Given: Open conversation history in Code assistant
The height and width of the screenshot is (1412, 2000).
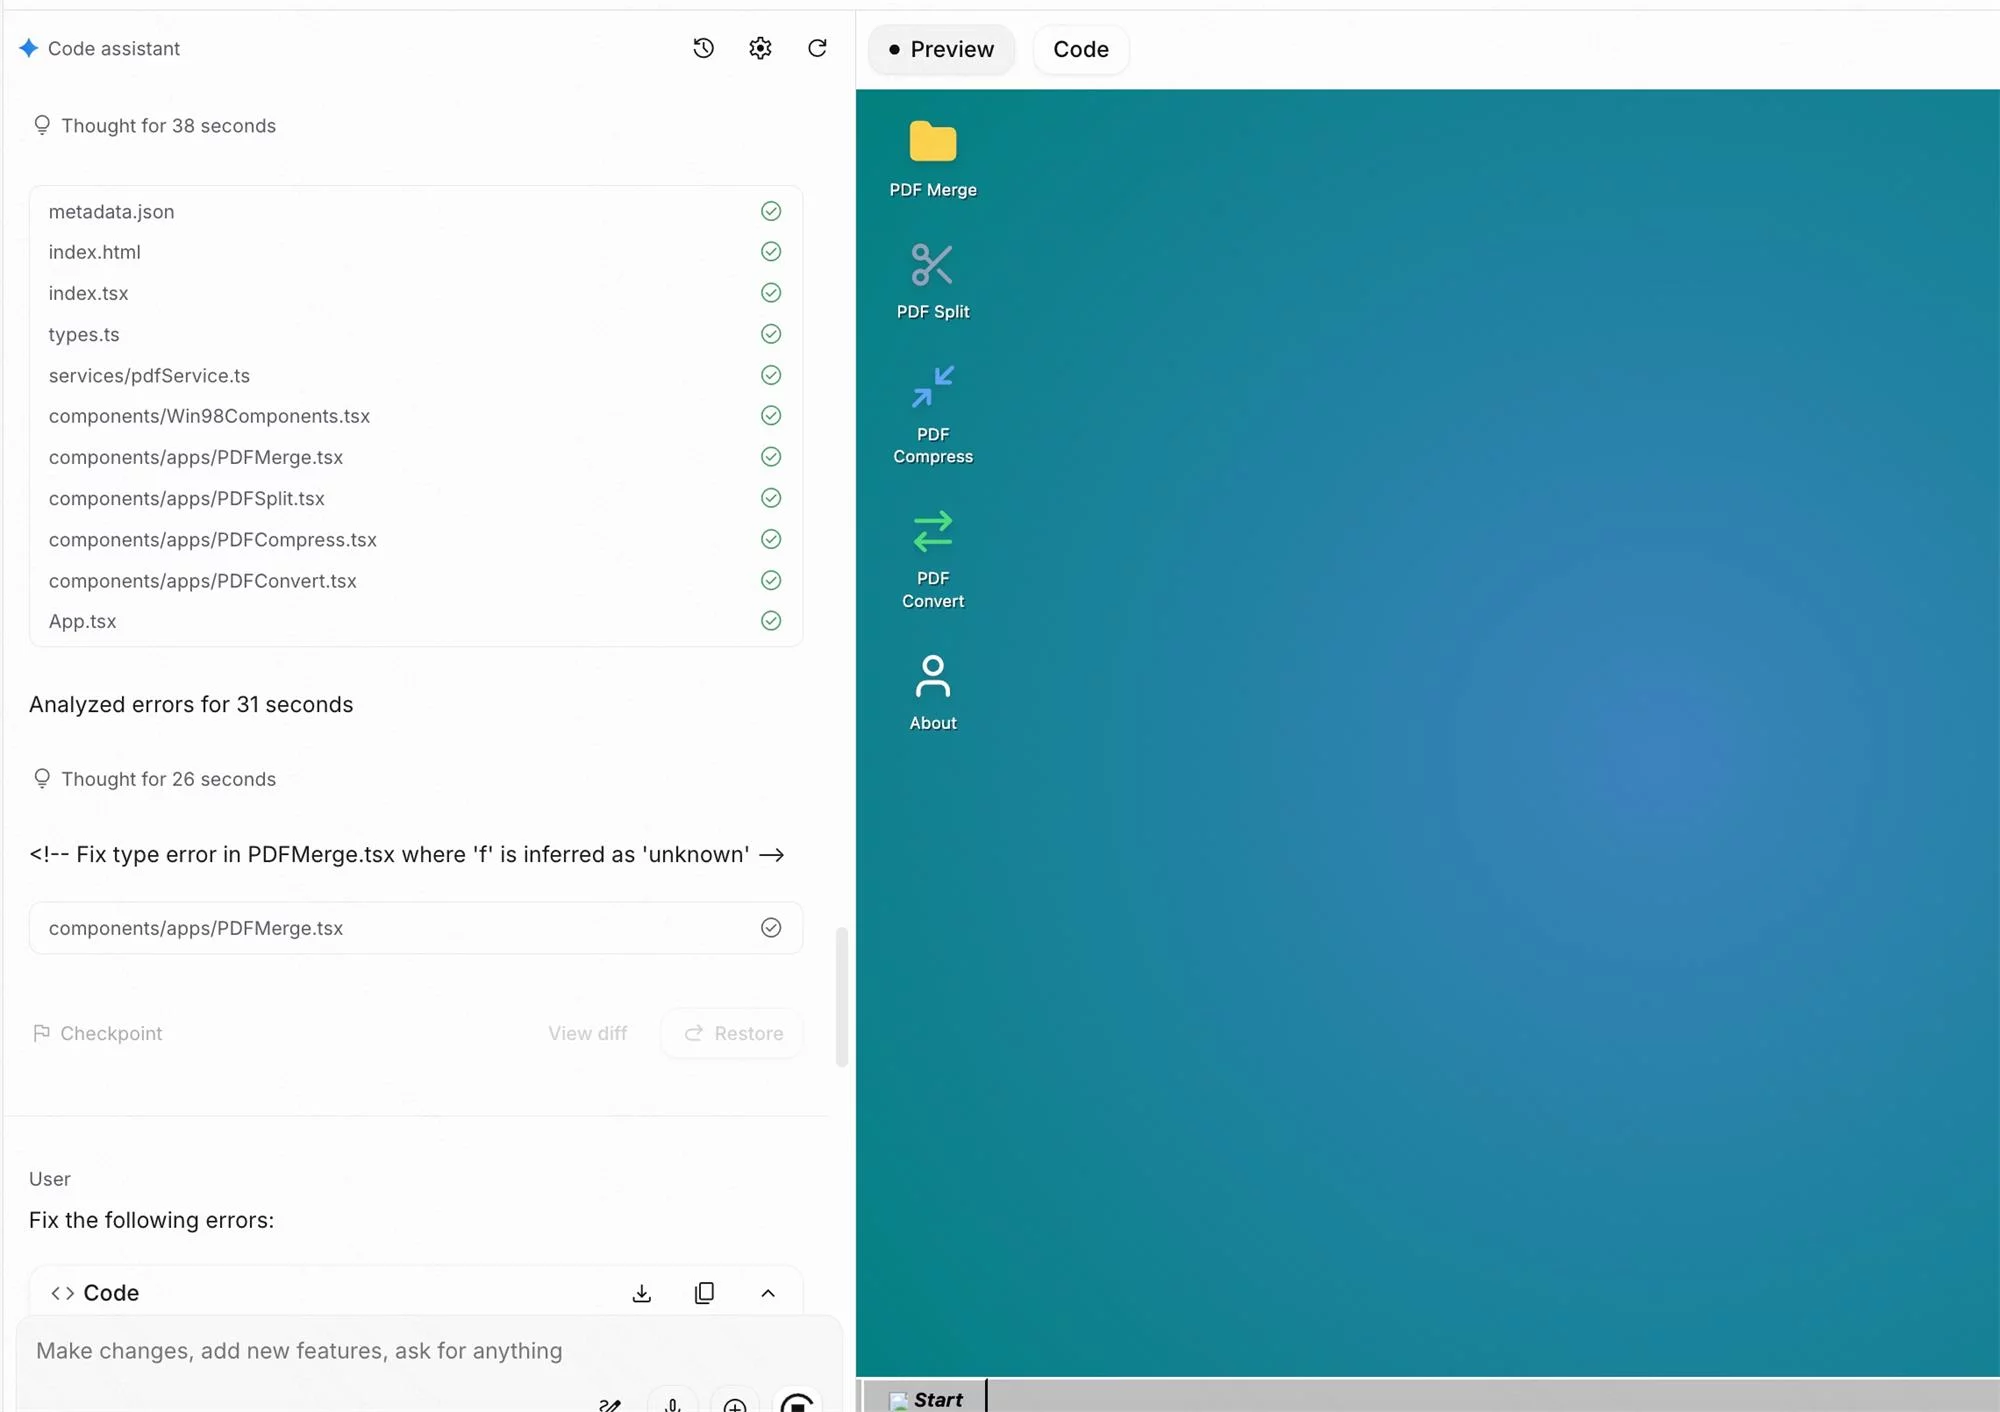Looking at the screenshot, I should [x=703, y=47].
